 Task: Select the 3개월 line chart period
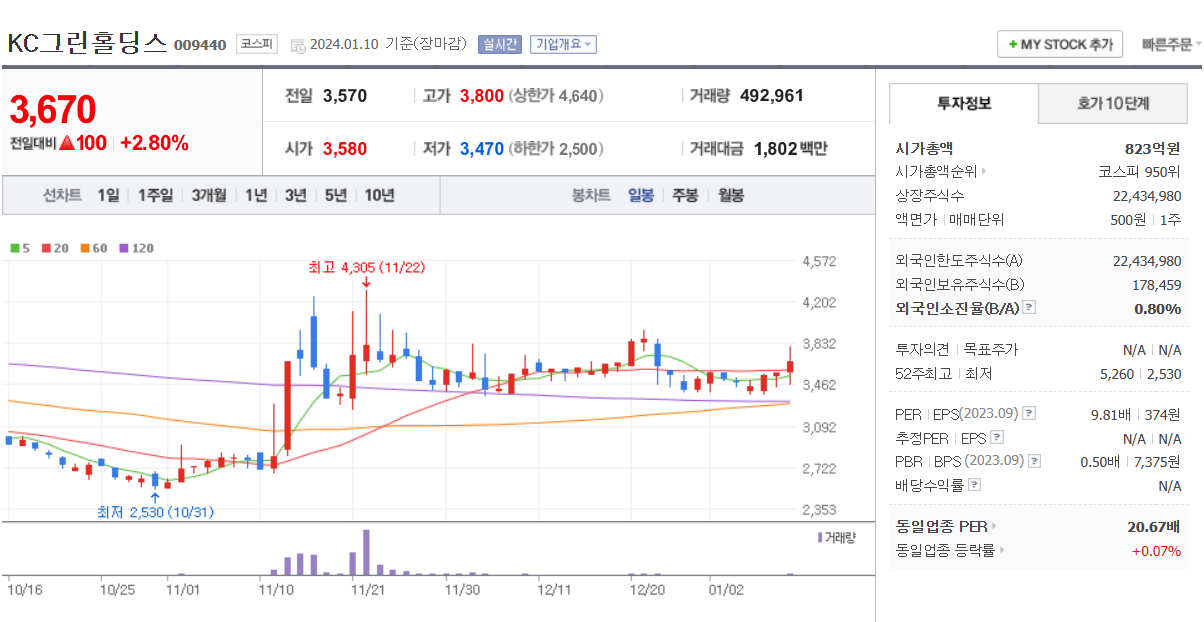coord(209,195)
